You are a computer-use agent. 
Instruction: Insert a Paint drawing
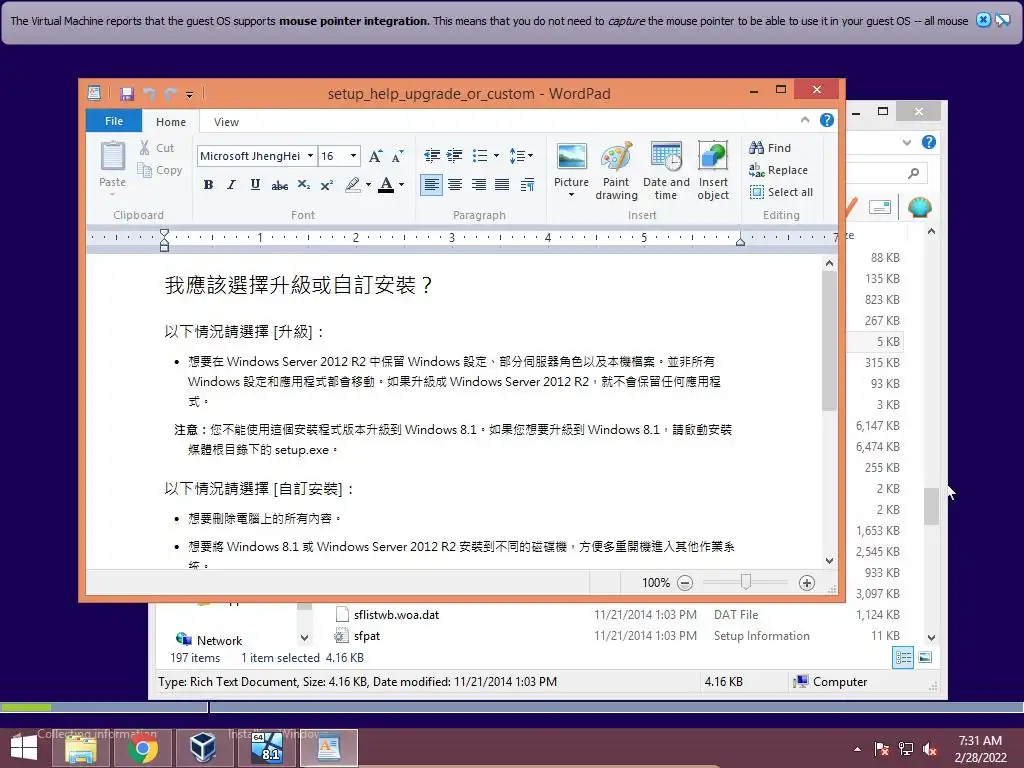pyautogui.click(x=616, y=170)
